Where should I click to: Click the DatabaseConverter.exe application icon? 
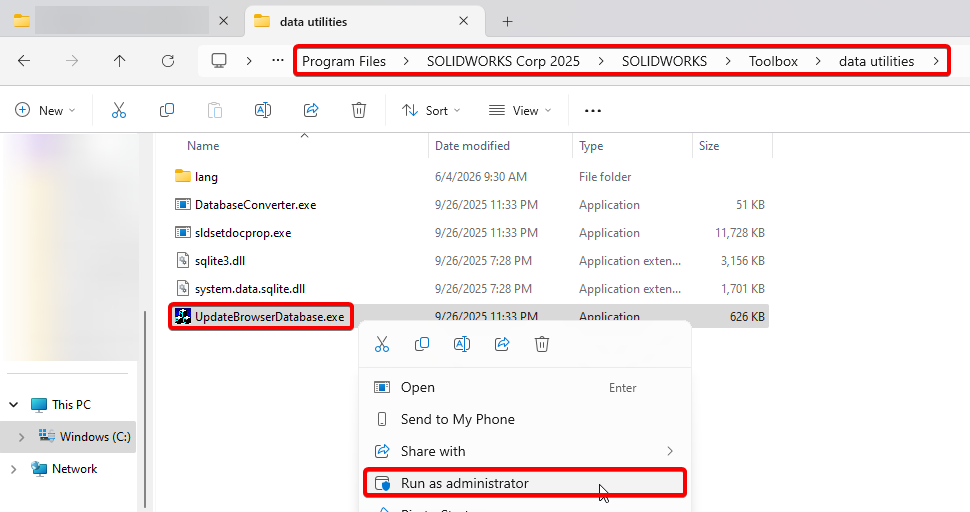182,205
